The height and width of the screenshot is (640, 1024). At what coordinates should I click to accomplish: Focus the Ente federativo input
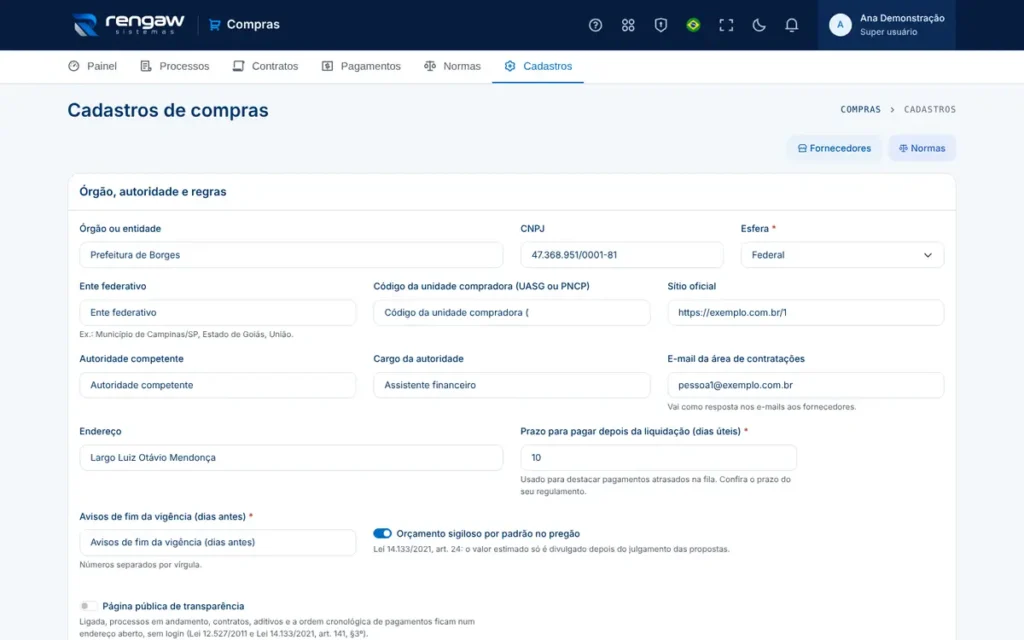click(x=217, y=312)
